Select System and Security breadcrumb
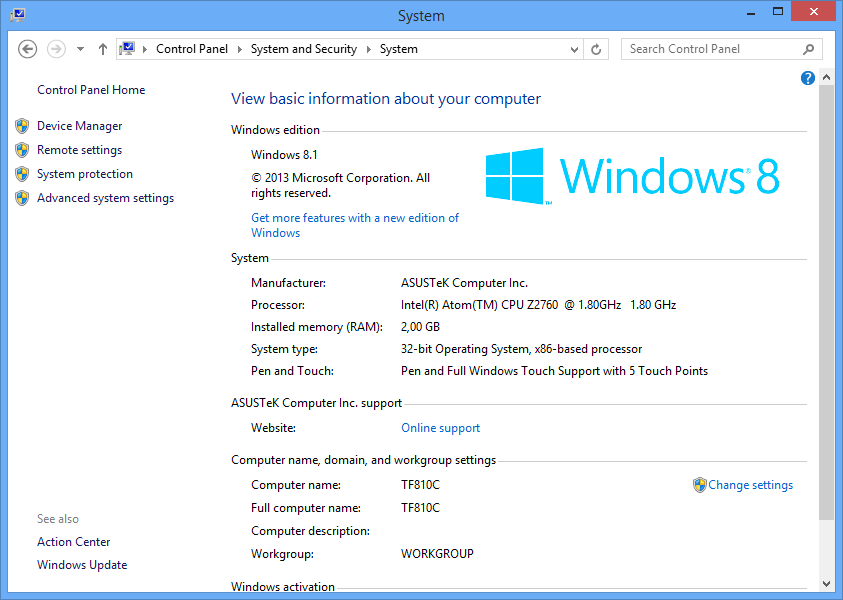This screenshot has width=843, height=600. click(x=304, y=49)
